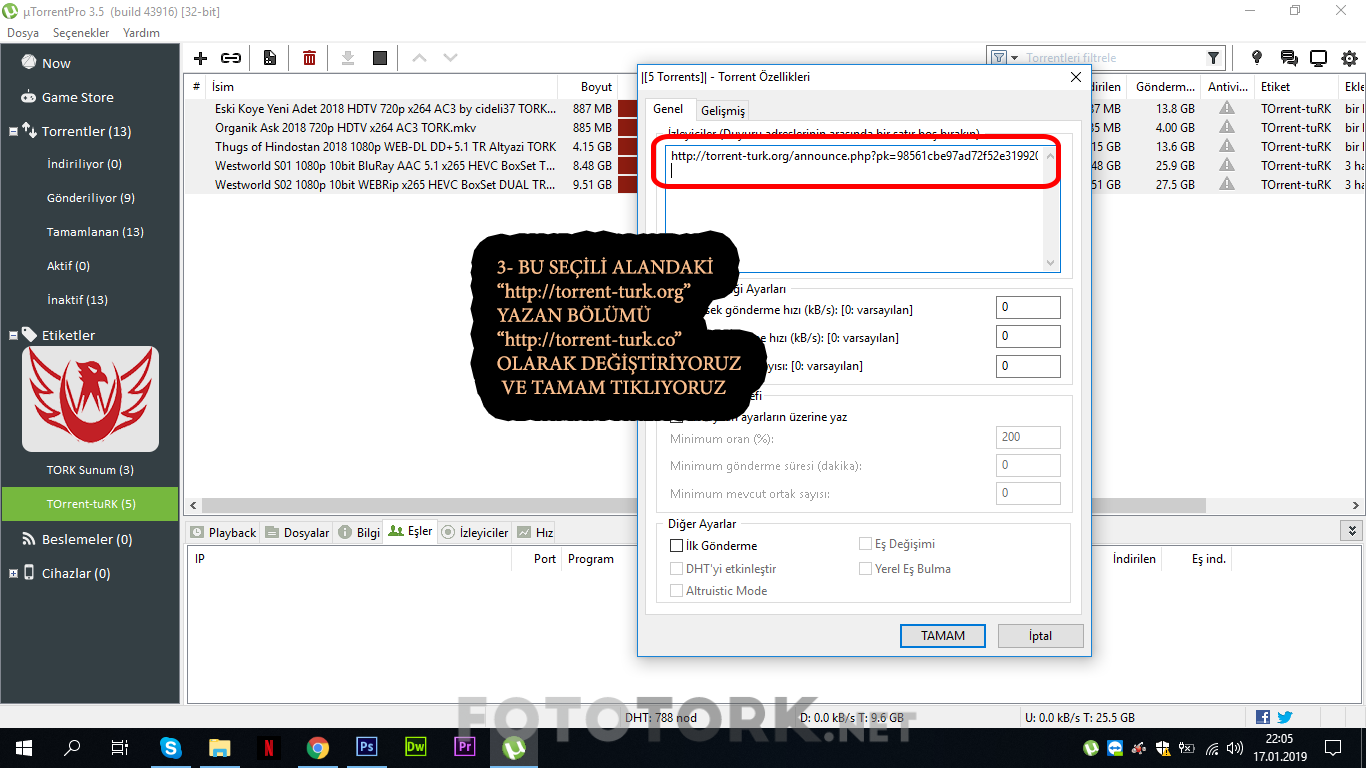Open Netflix from the taskbar
This screenshot has height=768, width=1366.
(x=268, y=747)
